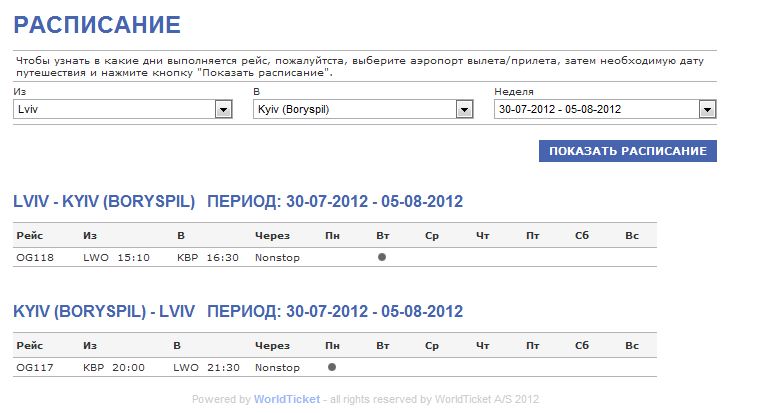776x413 pixels.
Task: Click the KYIV (BORYSPIL) - LVIV section heading
Action: click(104, 311)
